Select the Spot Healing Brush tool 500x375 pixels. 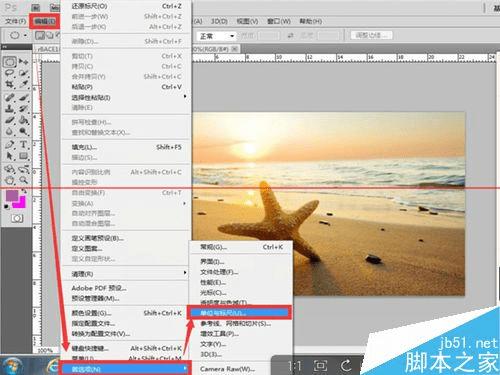[x=10, y=97]
